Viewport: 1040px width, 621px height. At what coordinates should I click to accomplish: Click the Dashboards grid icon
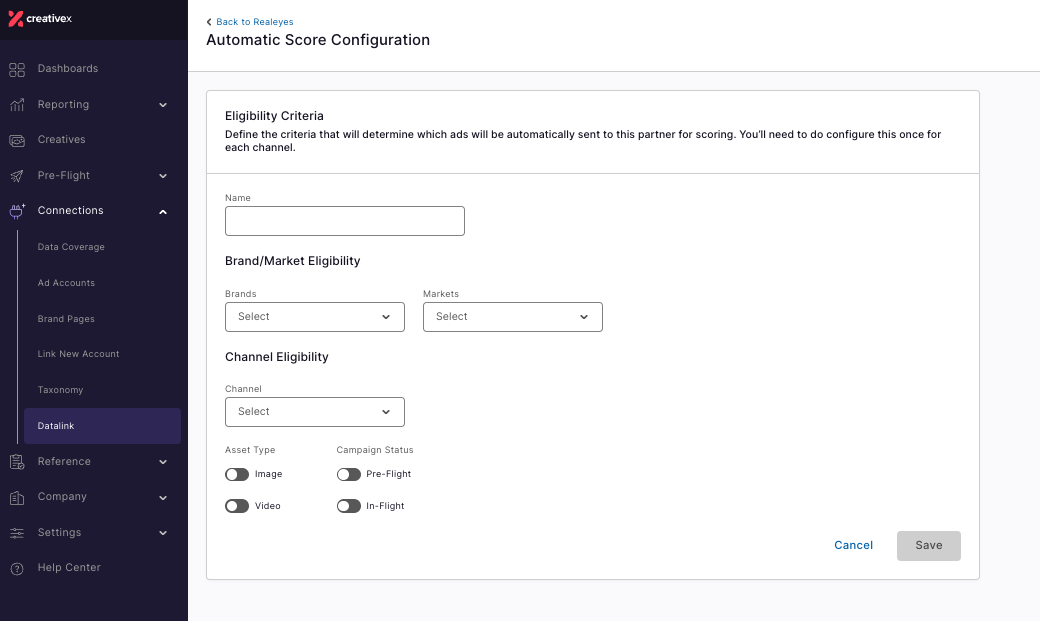(x=17, y=69)
